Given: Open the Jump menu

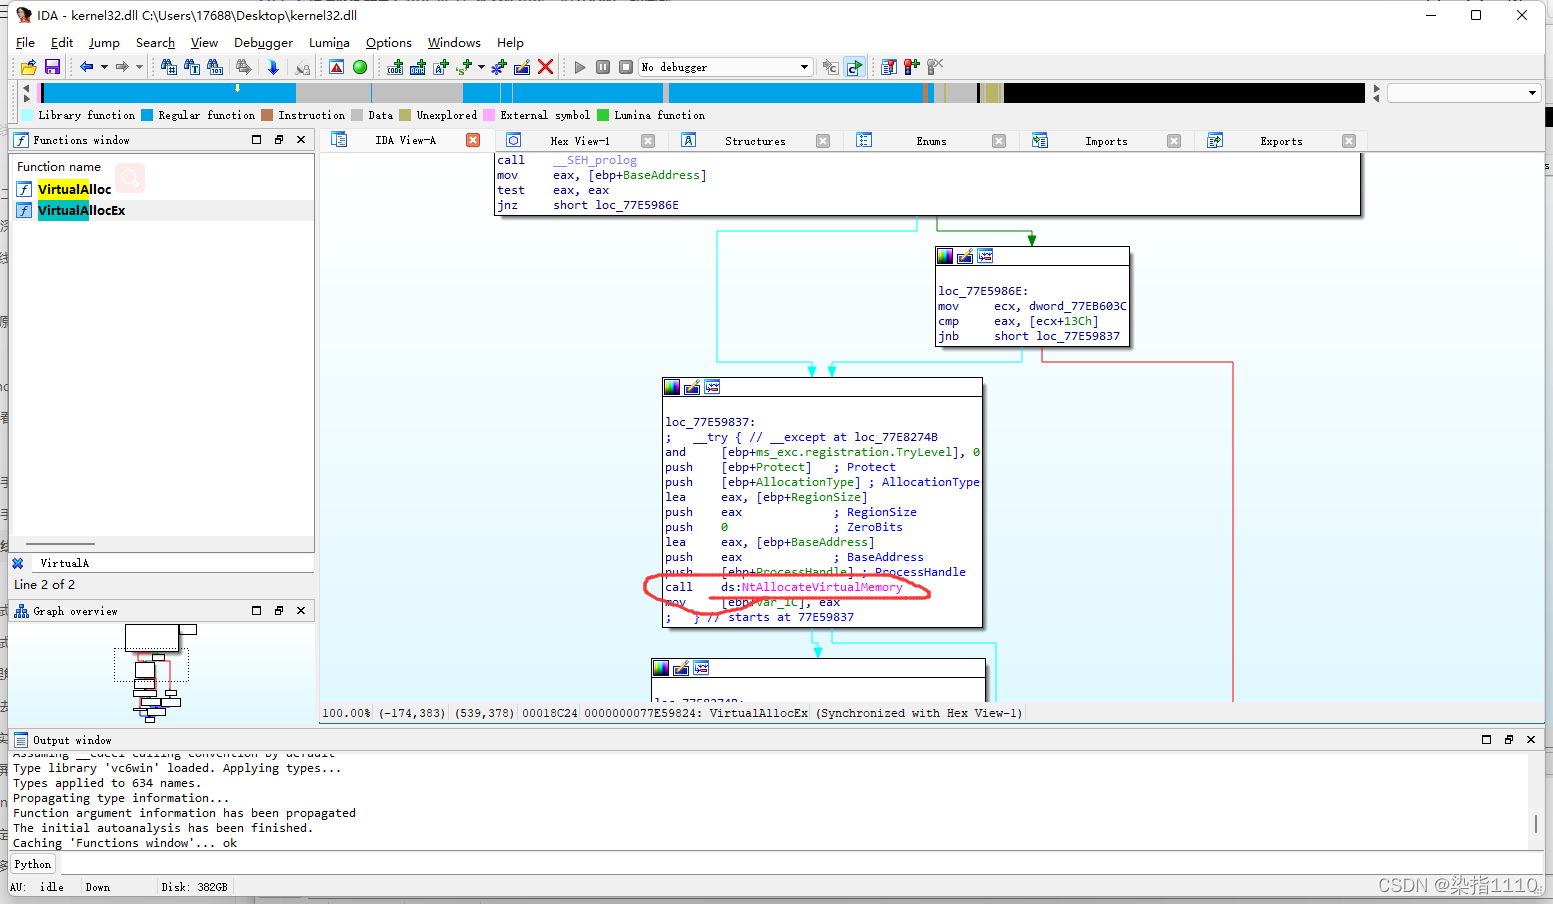Looking at the screenshot, I should click(x=104, y=43).
